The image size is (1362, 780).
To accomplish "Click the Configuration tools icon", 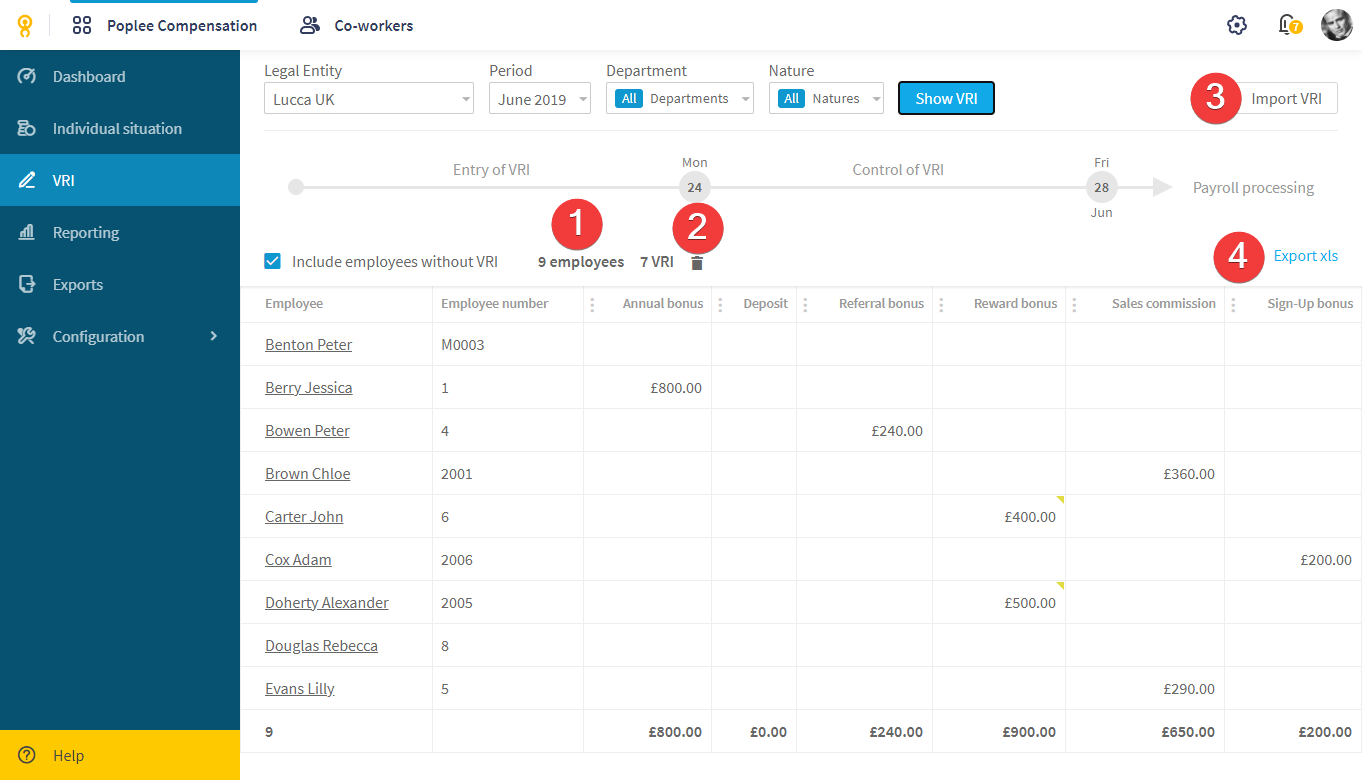I will pyautogui.click(x=27, y=336).
